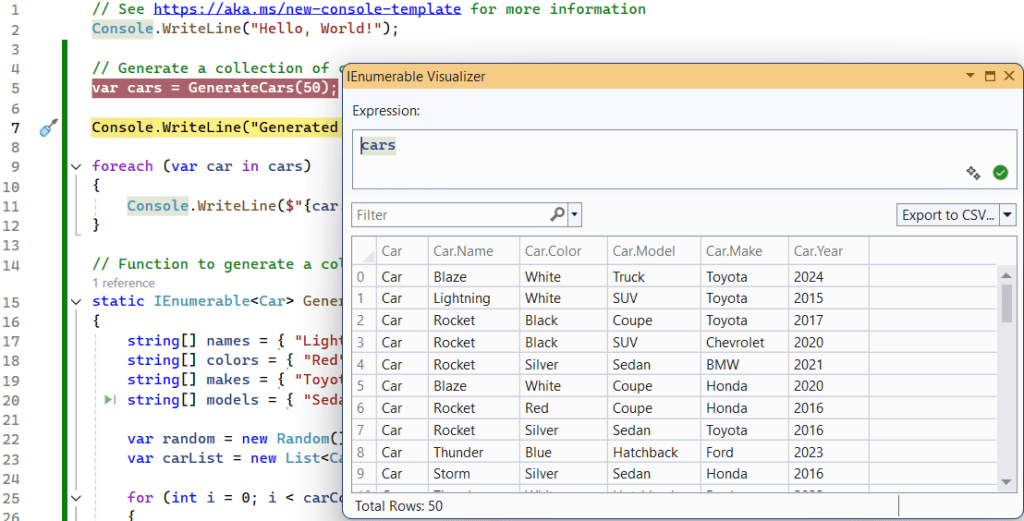
Task: Open the Export to CSV dropdown arrow
Action: click(1008, 215)
